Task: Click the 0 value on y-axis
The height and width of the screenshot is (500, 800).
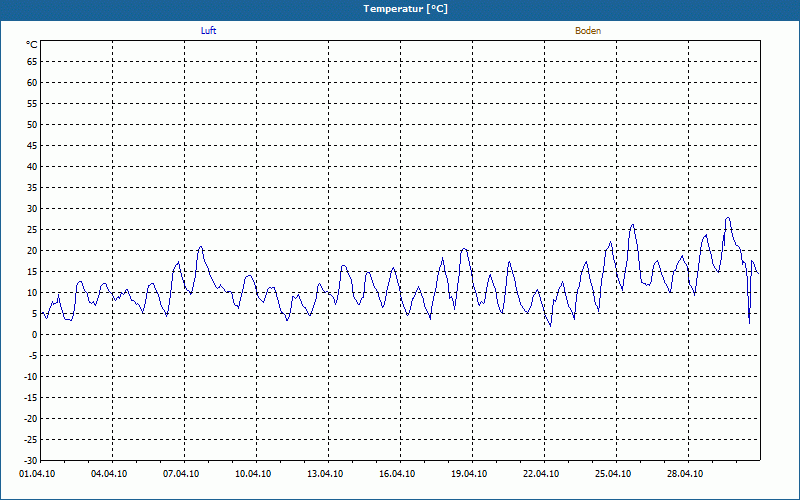Action: (35, 335)
